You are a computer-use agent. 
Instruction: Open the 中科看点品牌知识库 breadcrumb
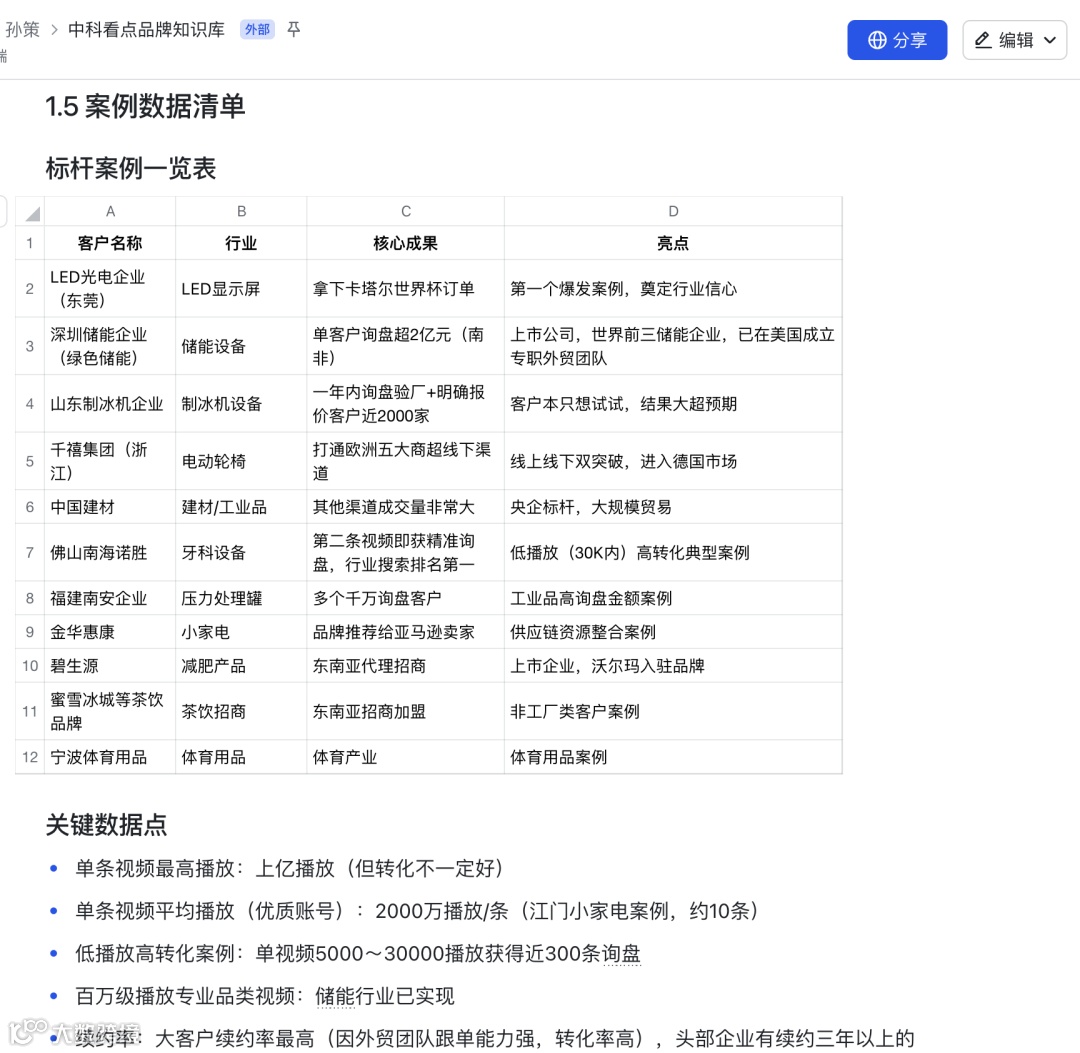pyautogui.click(x=146, y=29)
